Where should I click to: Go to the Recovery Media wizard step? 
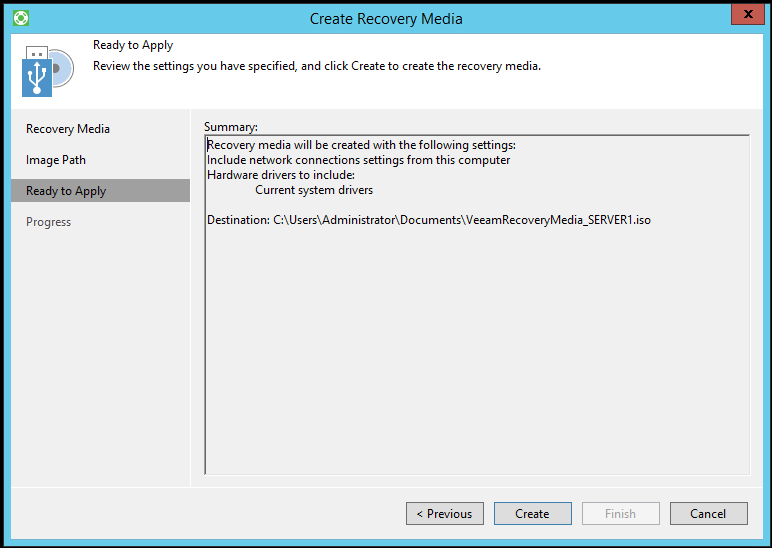coord(68,129)
